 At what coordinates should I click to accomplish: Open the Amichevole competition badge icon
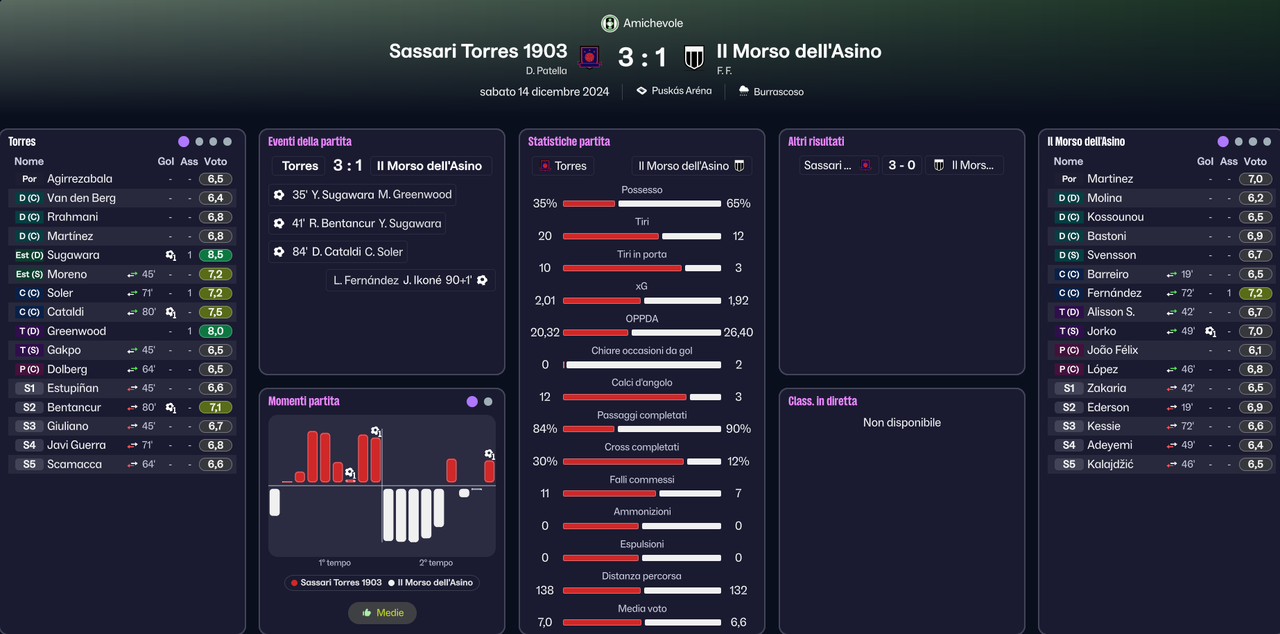tap(609, 23)
